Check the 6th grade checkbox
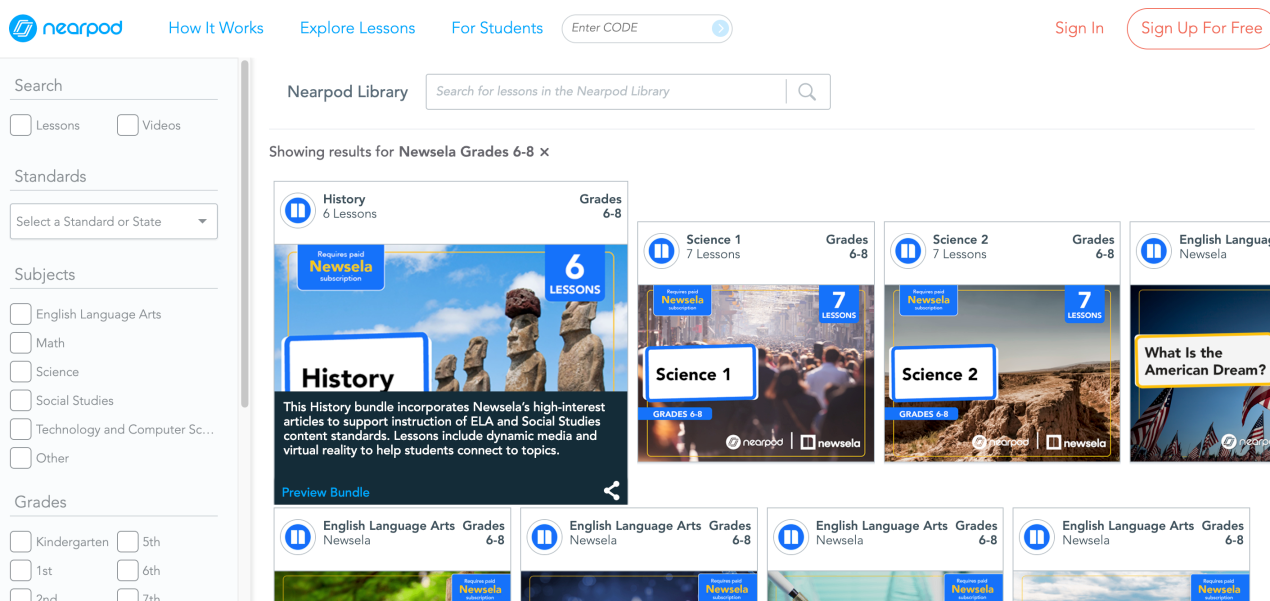Image resolution: width=1270 pixels, height=601 pixels. [127, 571]
